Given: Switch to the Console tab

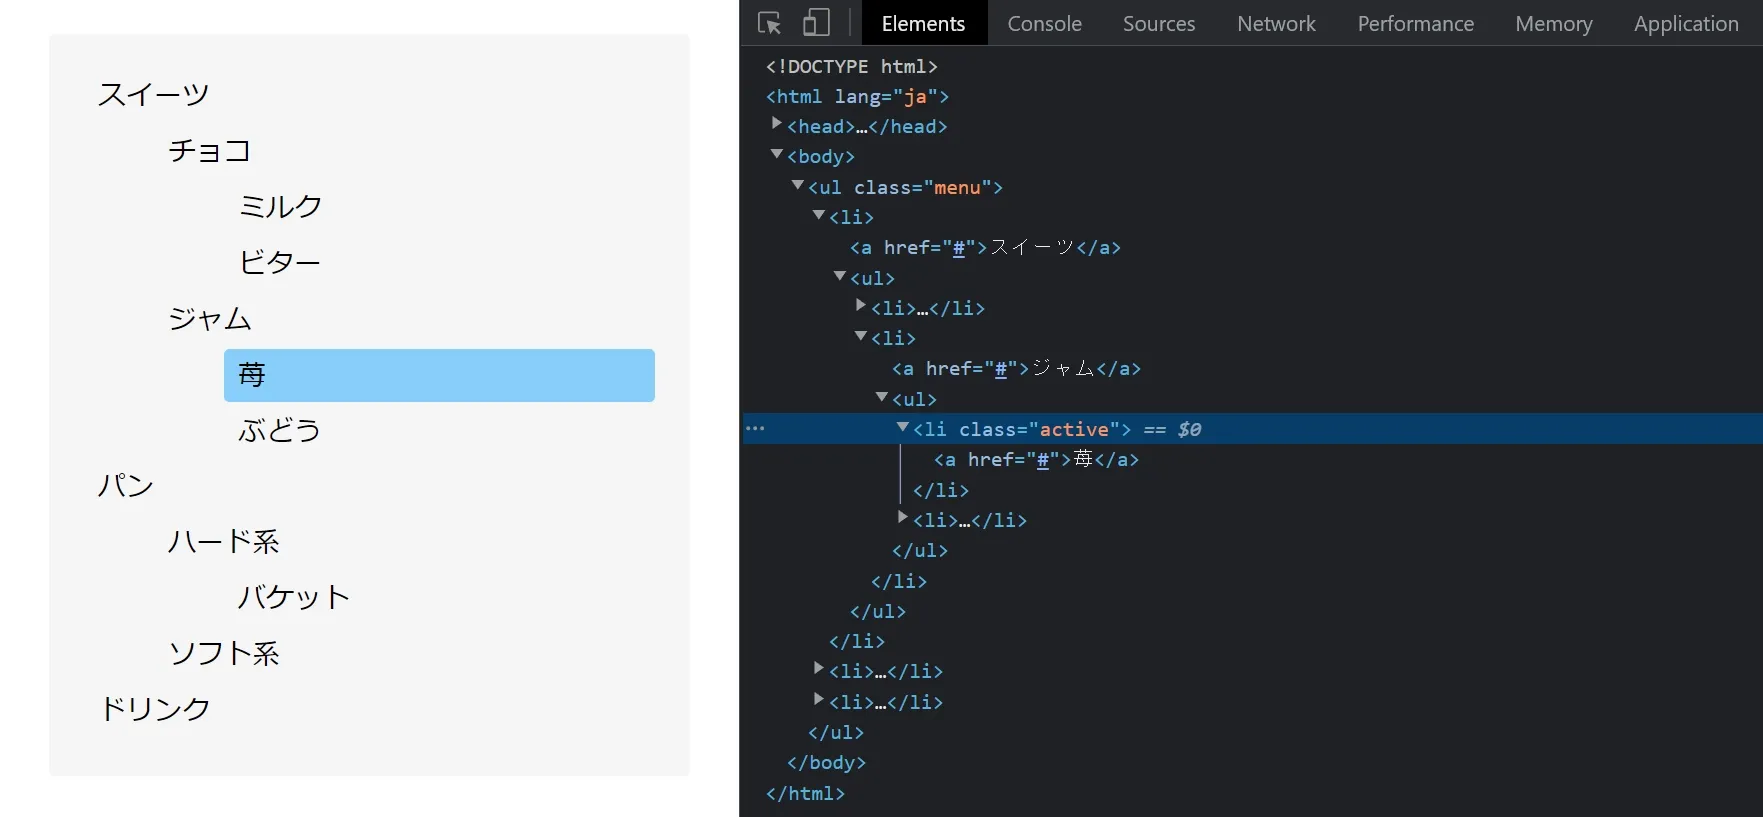Looking at the screenshot, I should pyautogui.click(x=1044, y=23).
